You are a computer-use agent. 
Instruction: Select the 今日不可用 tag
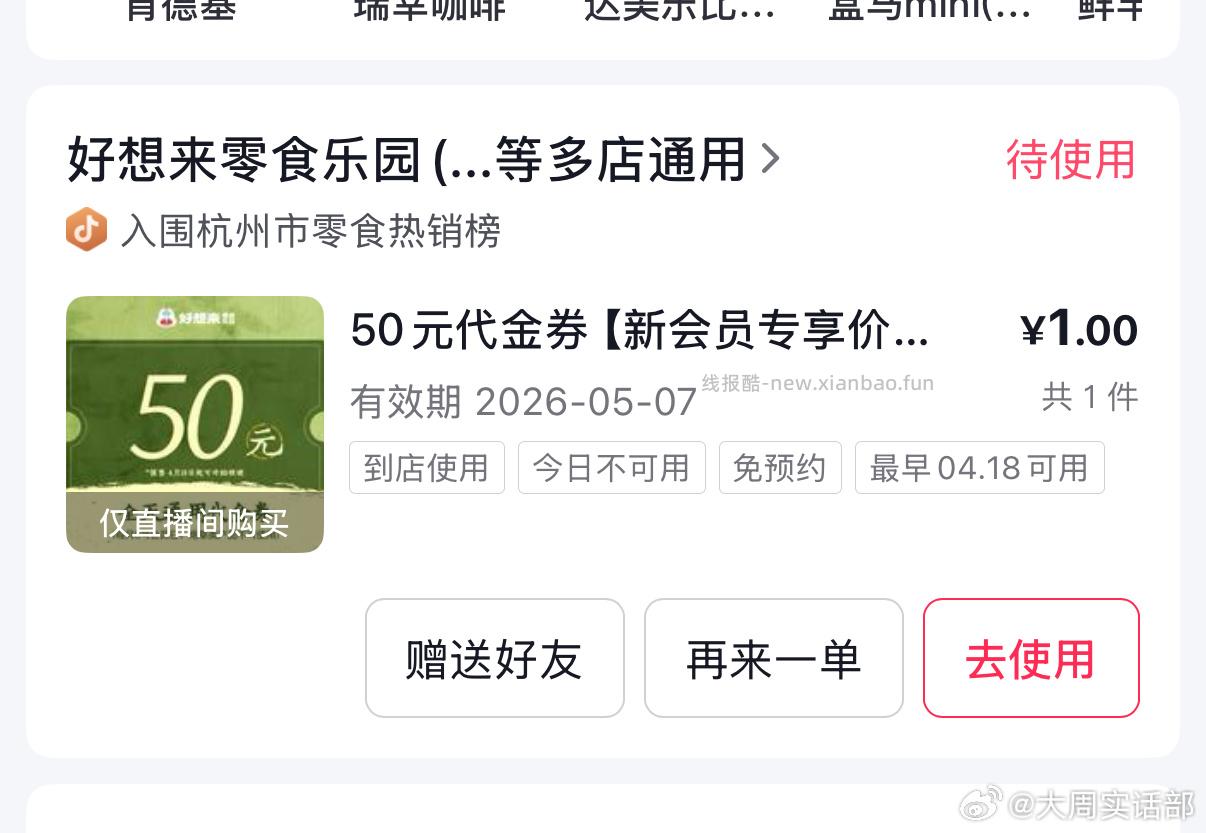click(612, 468)
